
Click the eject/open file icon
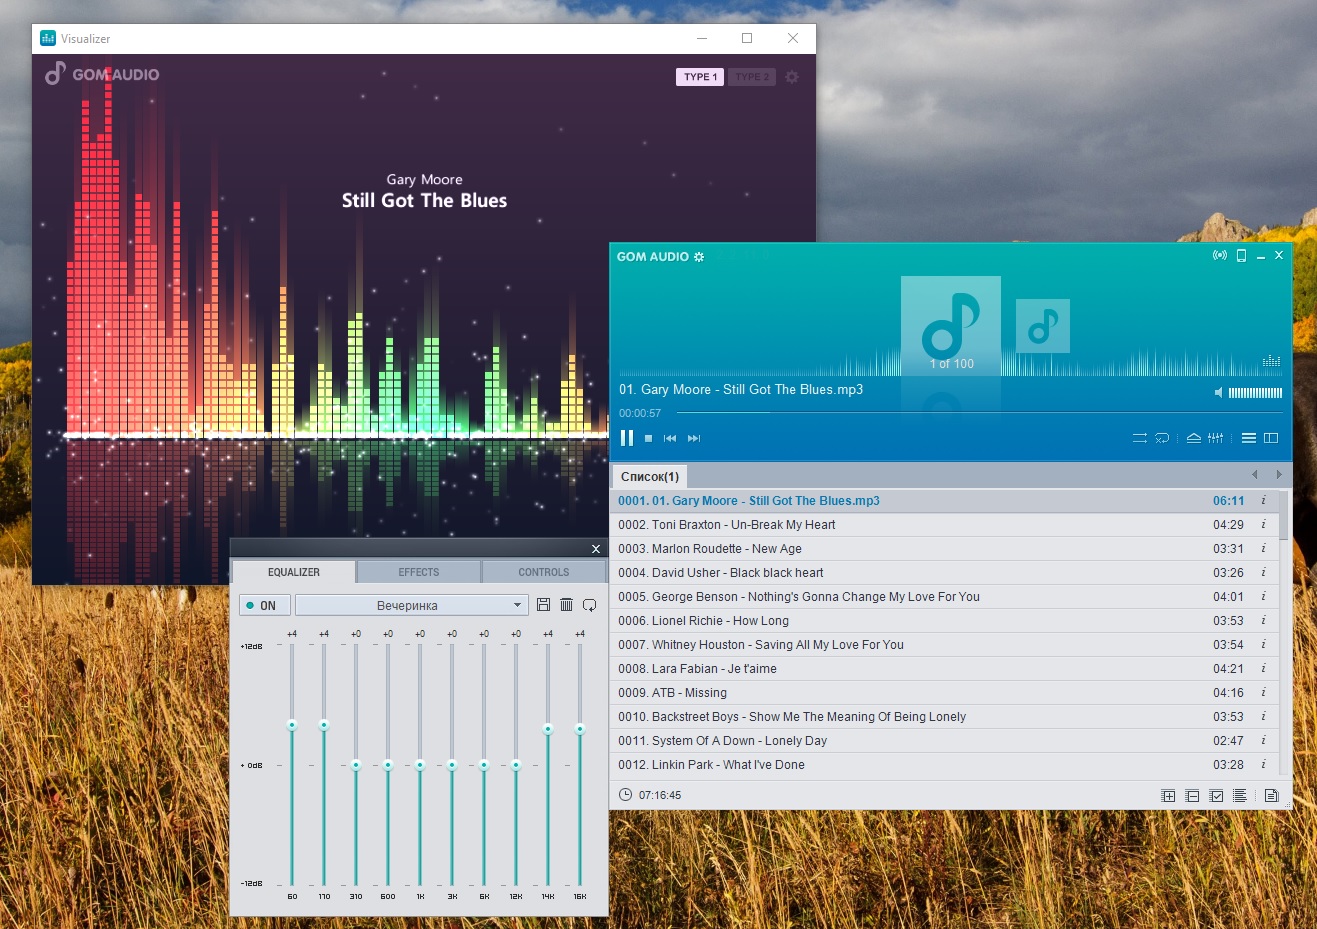[1193, 438]
